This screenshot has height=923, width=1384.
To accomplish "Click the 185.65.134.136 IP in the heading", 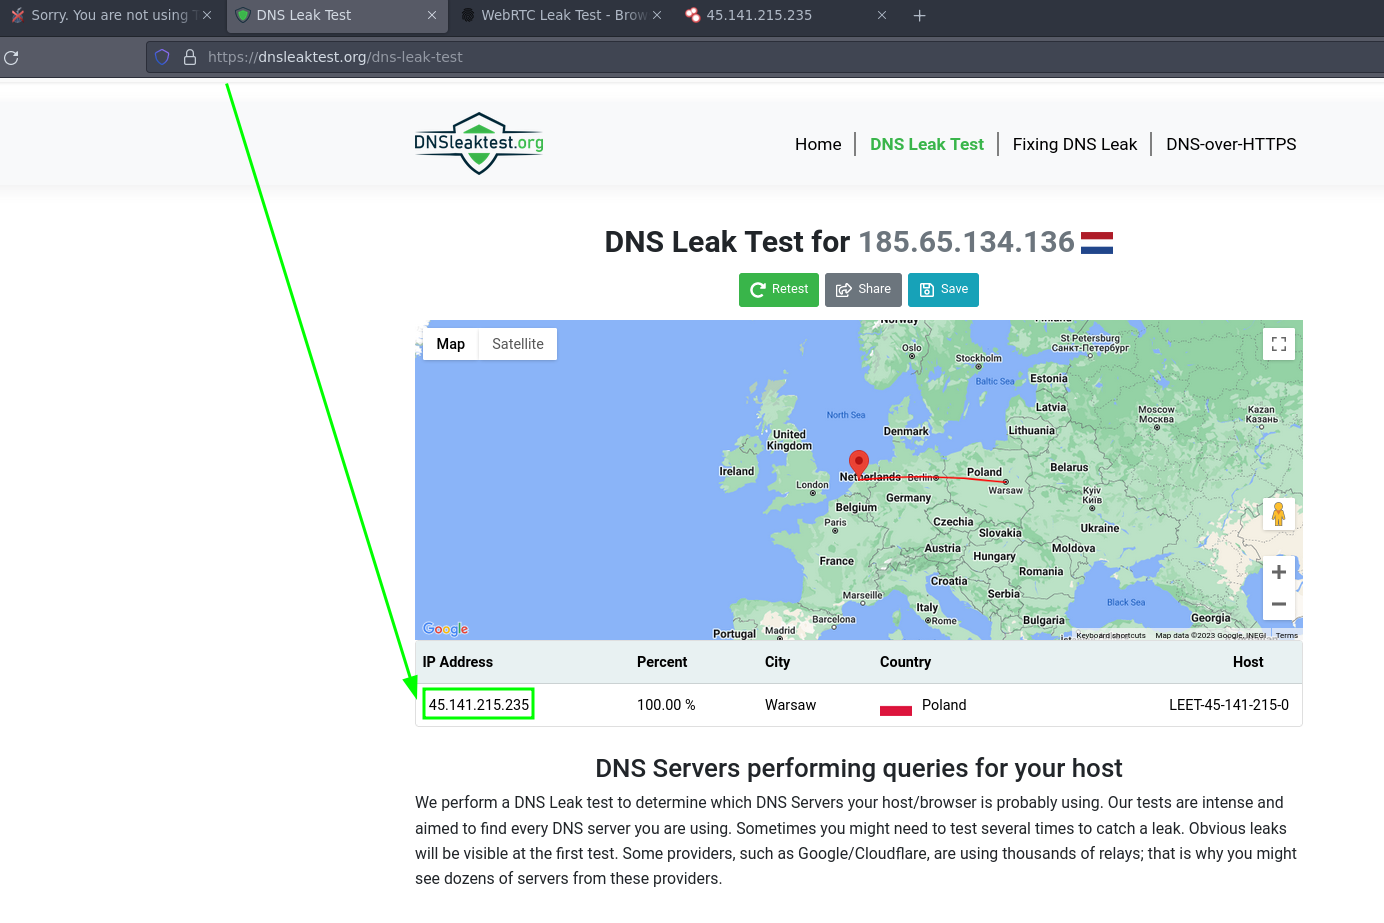I will [x=966, y=242].
